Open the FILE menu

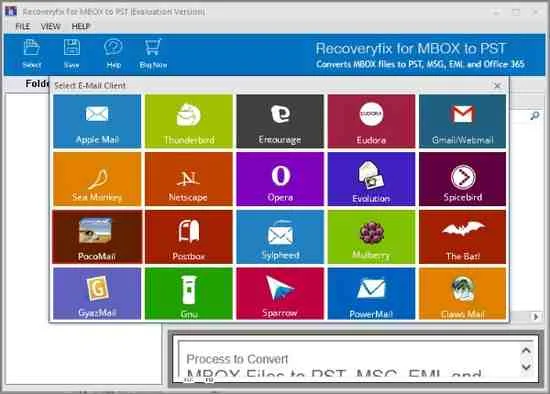23,27
